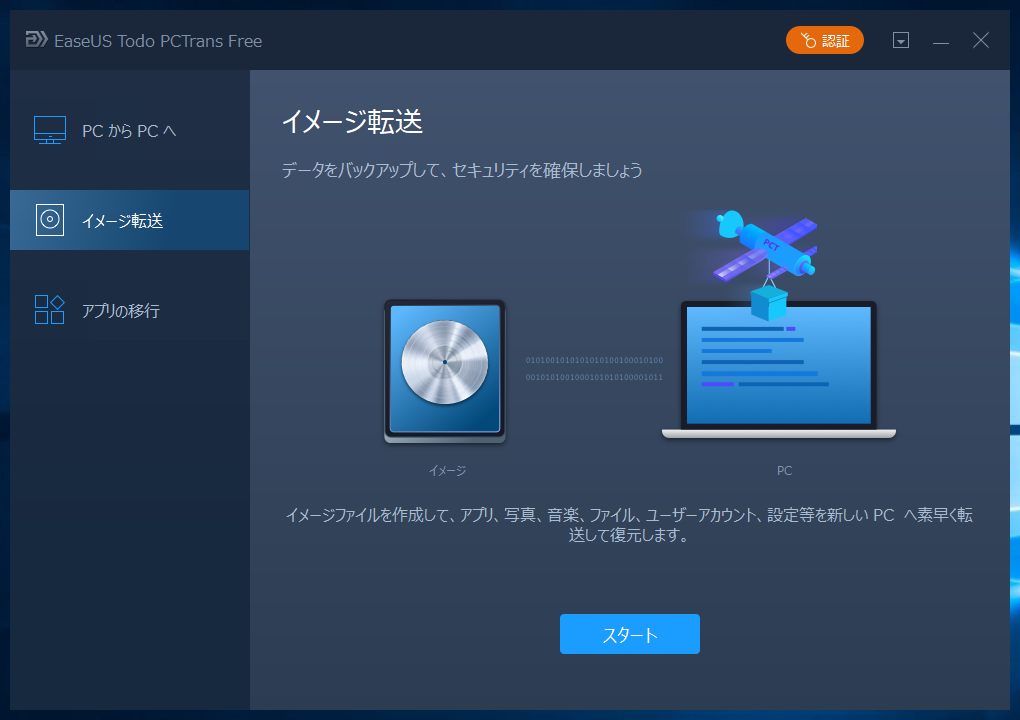Click the イメージファイルを作成して description paragraph
The image size is (1020, 720).
629,525
